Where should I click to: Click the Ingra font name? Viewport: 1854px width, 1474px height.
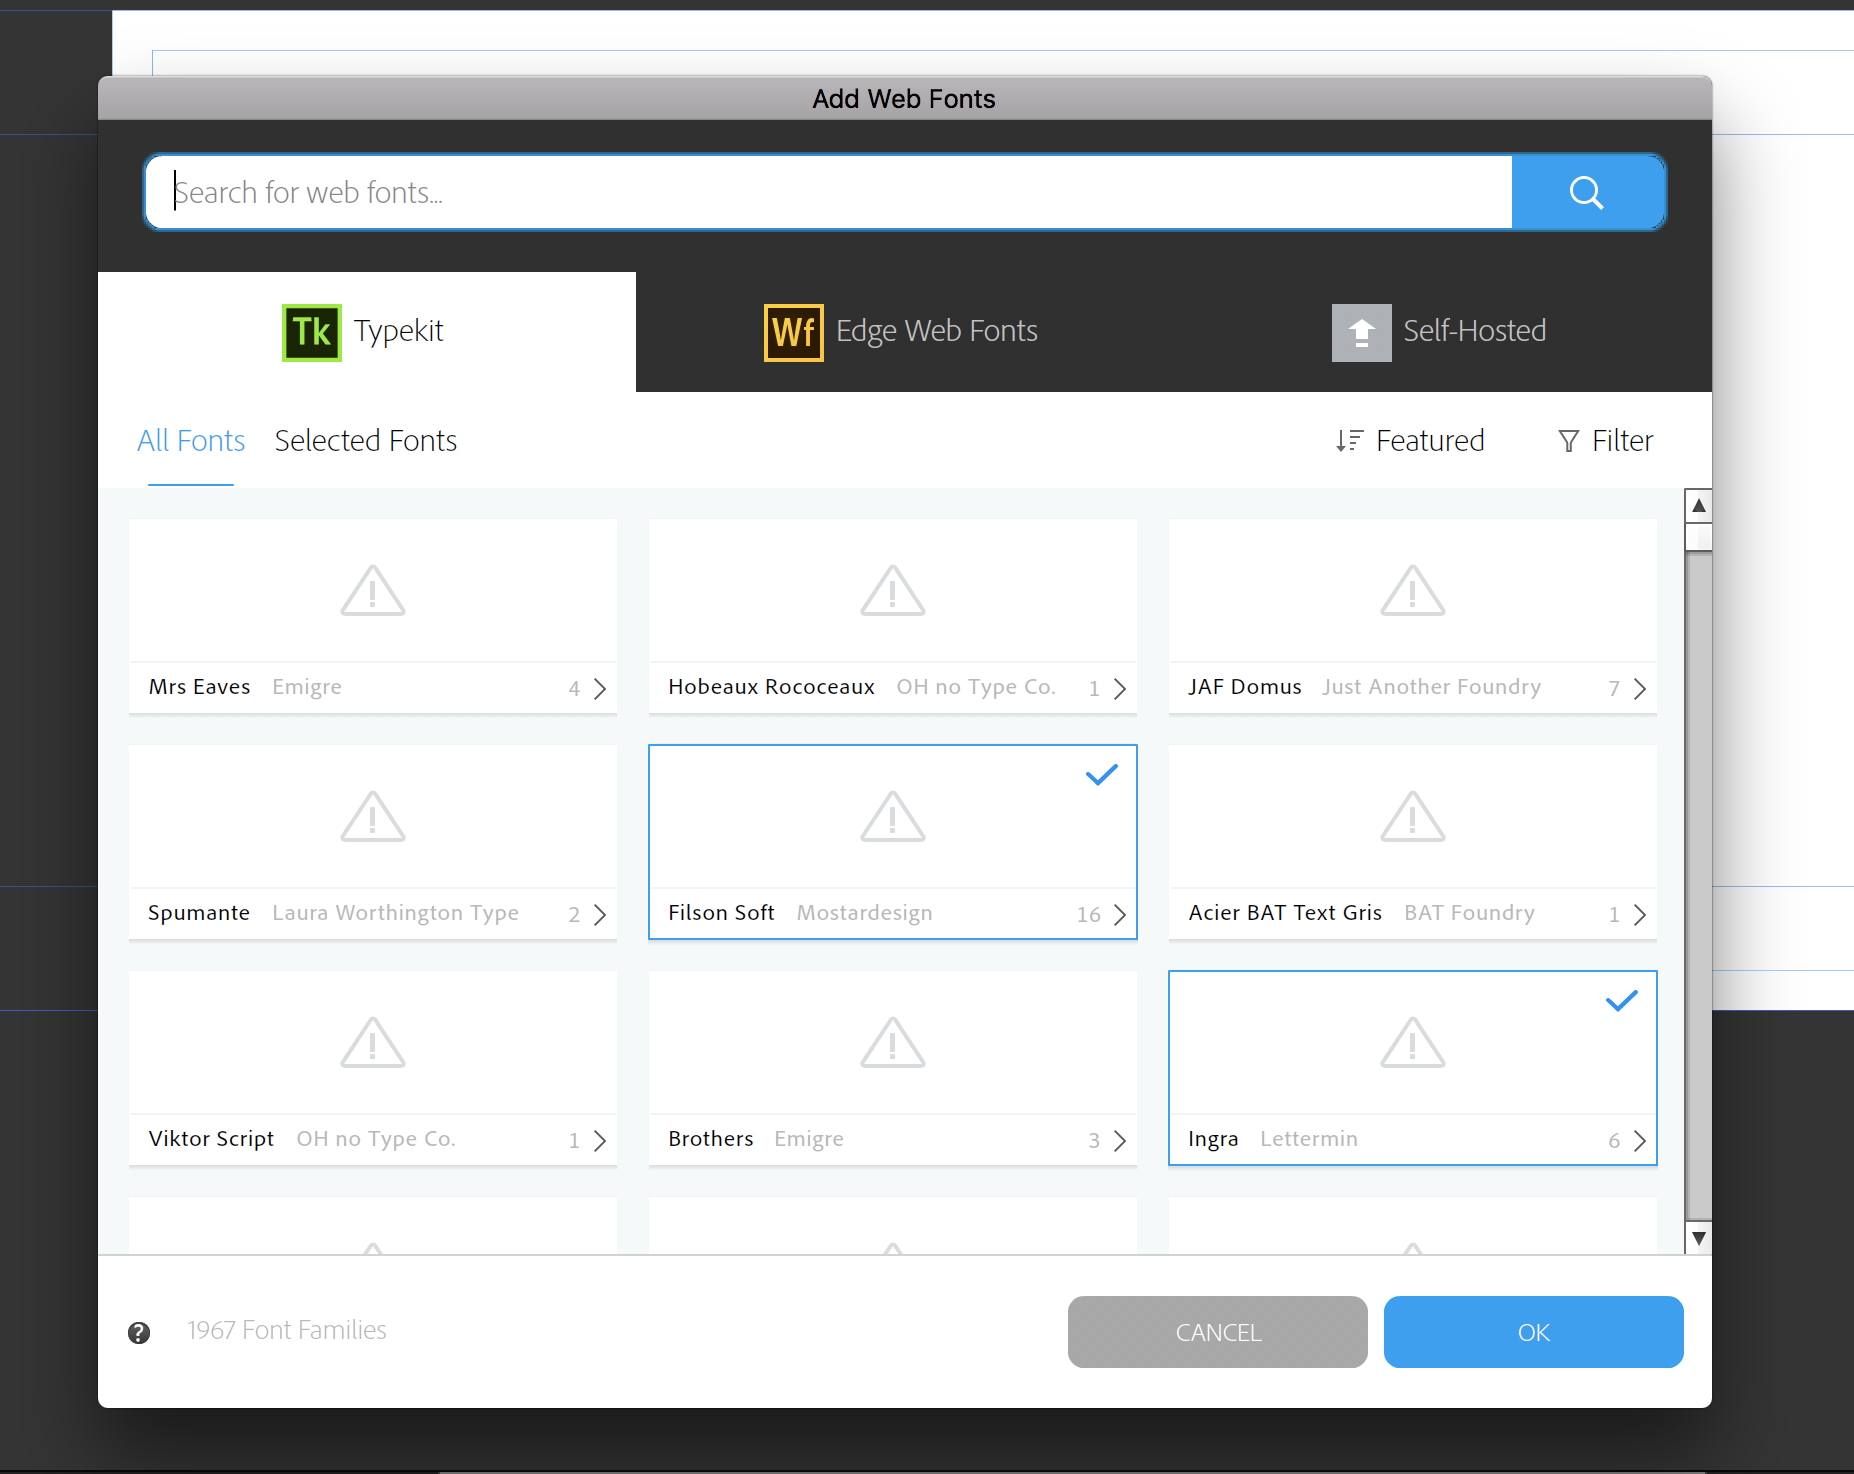tap(1213, 1139)
